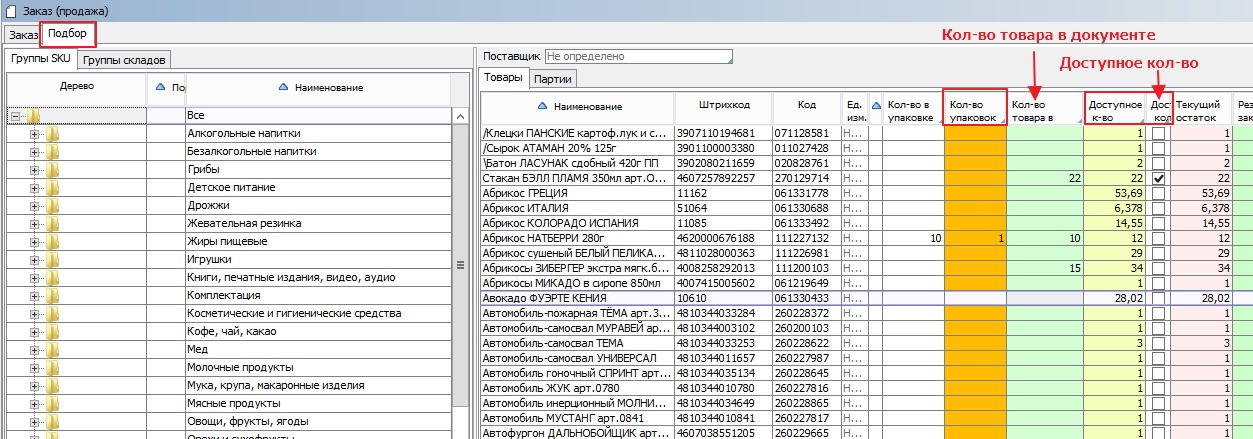
Task: Click the root folder icon for Все
Action: (x=33, y=116)
